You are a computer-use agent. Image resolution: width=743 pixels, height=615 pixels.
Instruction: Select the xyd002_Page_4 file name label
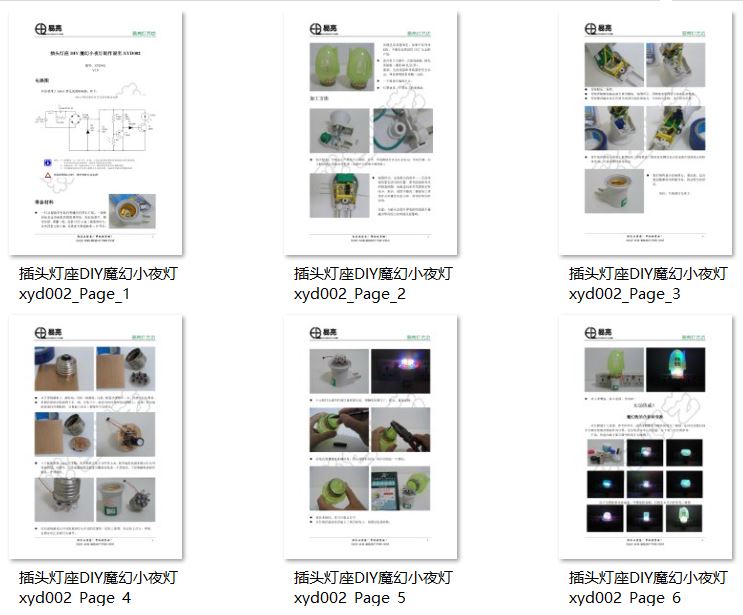tap(98, 588)
